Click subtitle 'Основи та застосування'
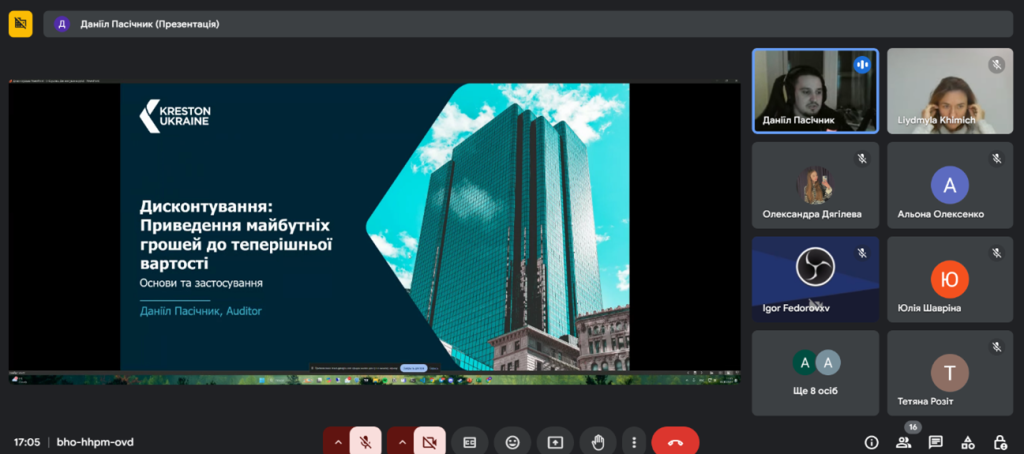 click(201, 284)
